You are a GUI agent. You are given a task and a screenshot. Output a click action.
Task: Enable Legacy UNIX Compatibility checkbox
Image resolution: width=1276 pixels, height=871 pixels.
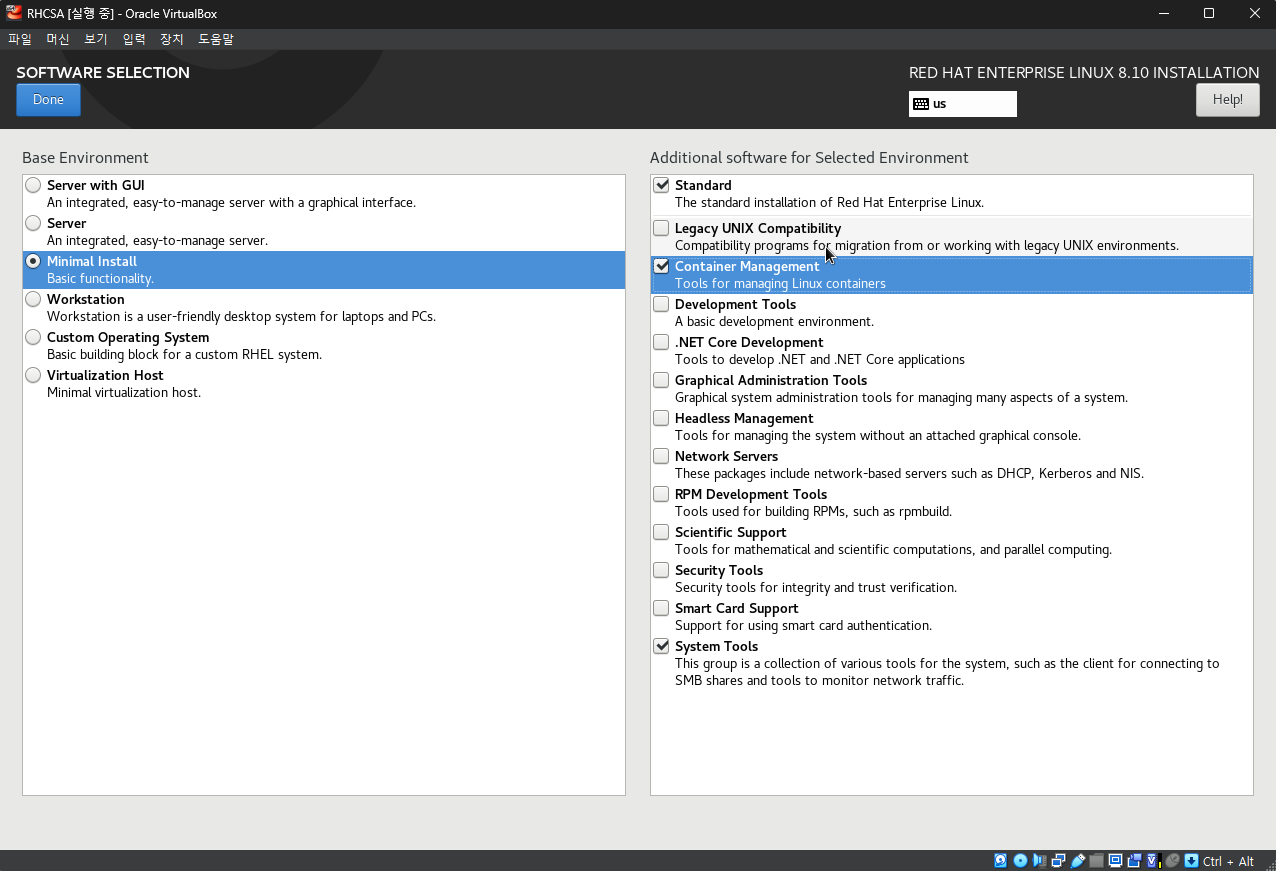(661, 228)
